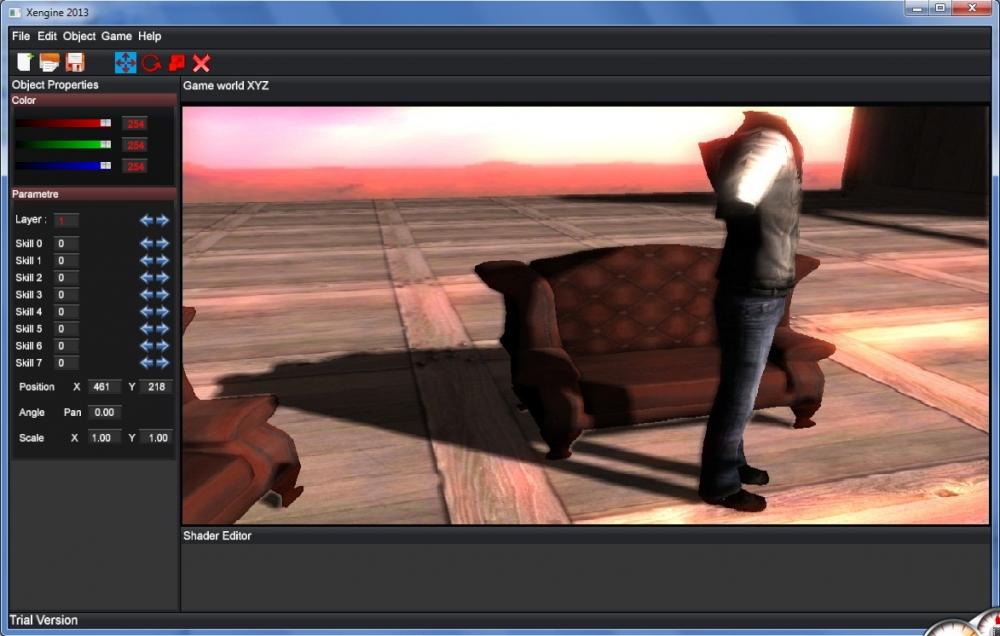Click the red channel value field

coord(135,124)
